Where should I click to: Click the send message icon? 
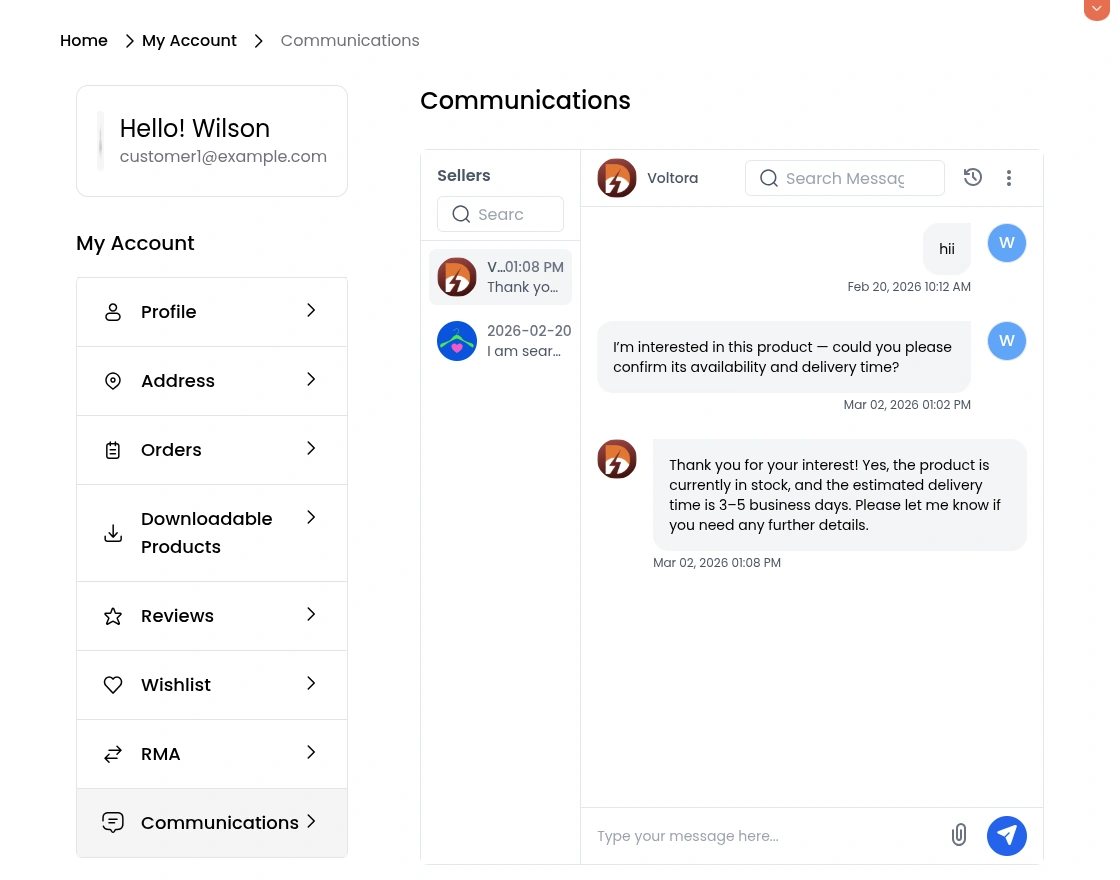[x=1007, y=835]
